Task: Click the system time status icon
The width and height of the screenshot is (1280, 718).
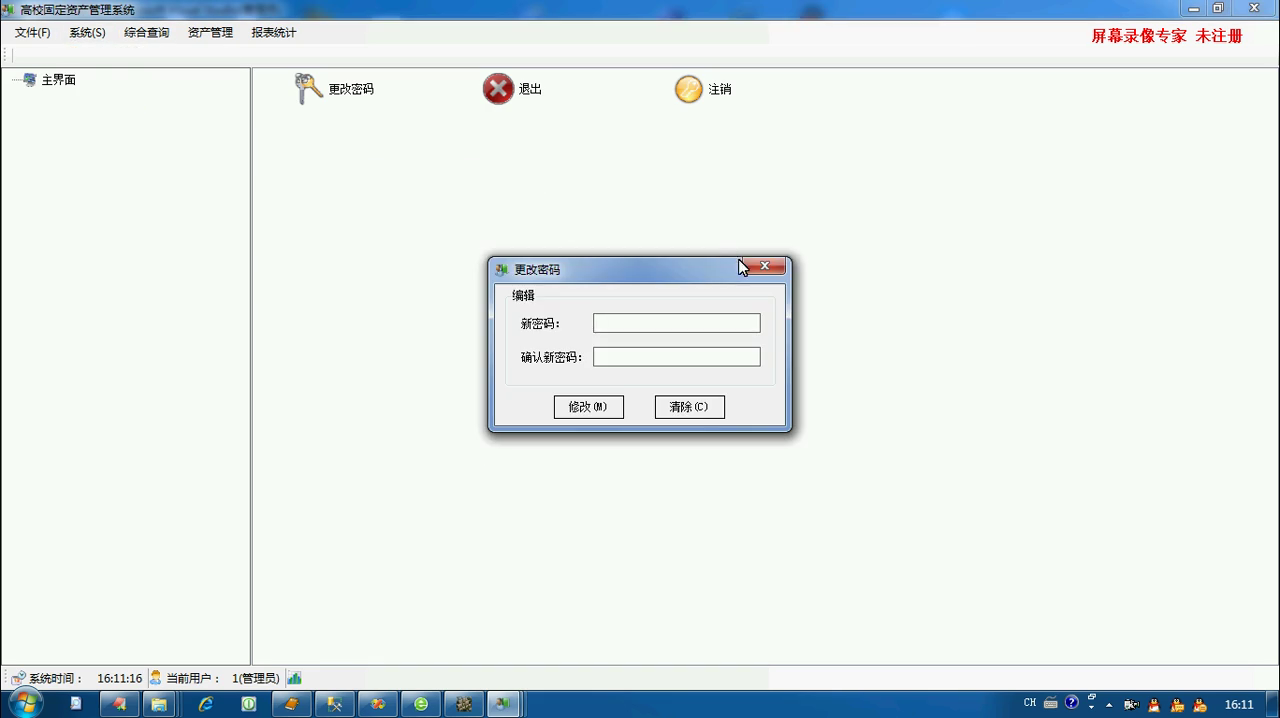Action: point(18,678)
